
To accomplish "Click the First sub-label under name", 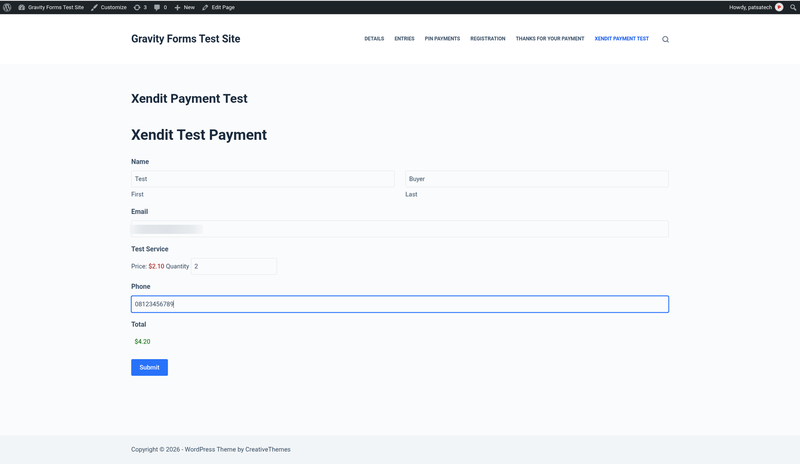I will pyautogui.click(x=137, y=194).
